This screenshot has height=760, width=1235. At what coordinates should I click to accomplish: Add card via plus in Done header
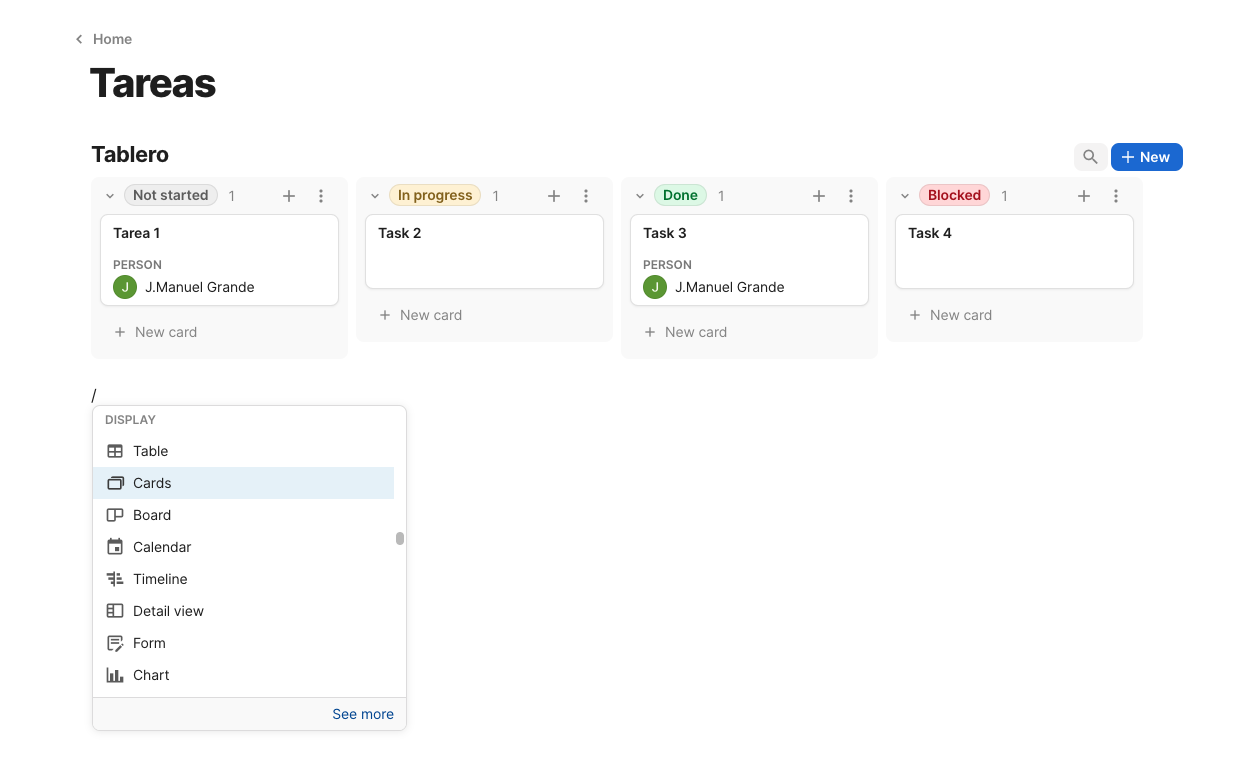[x=819, y=196]
